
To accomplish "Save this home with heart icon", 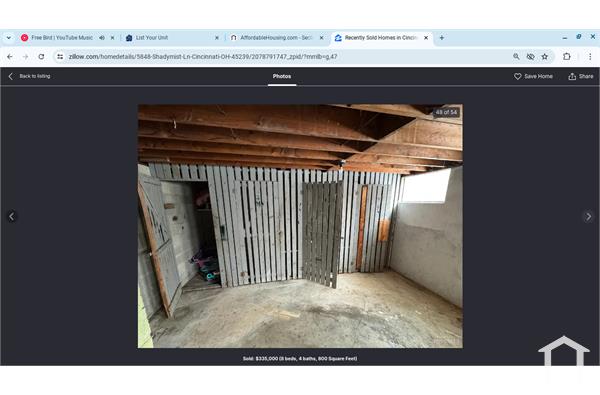I will (x=533, y=76).
